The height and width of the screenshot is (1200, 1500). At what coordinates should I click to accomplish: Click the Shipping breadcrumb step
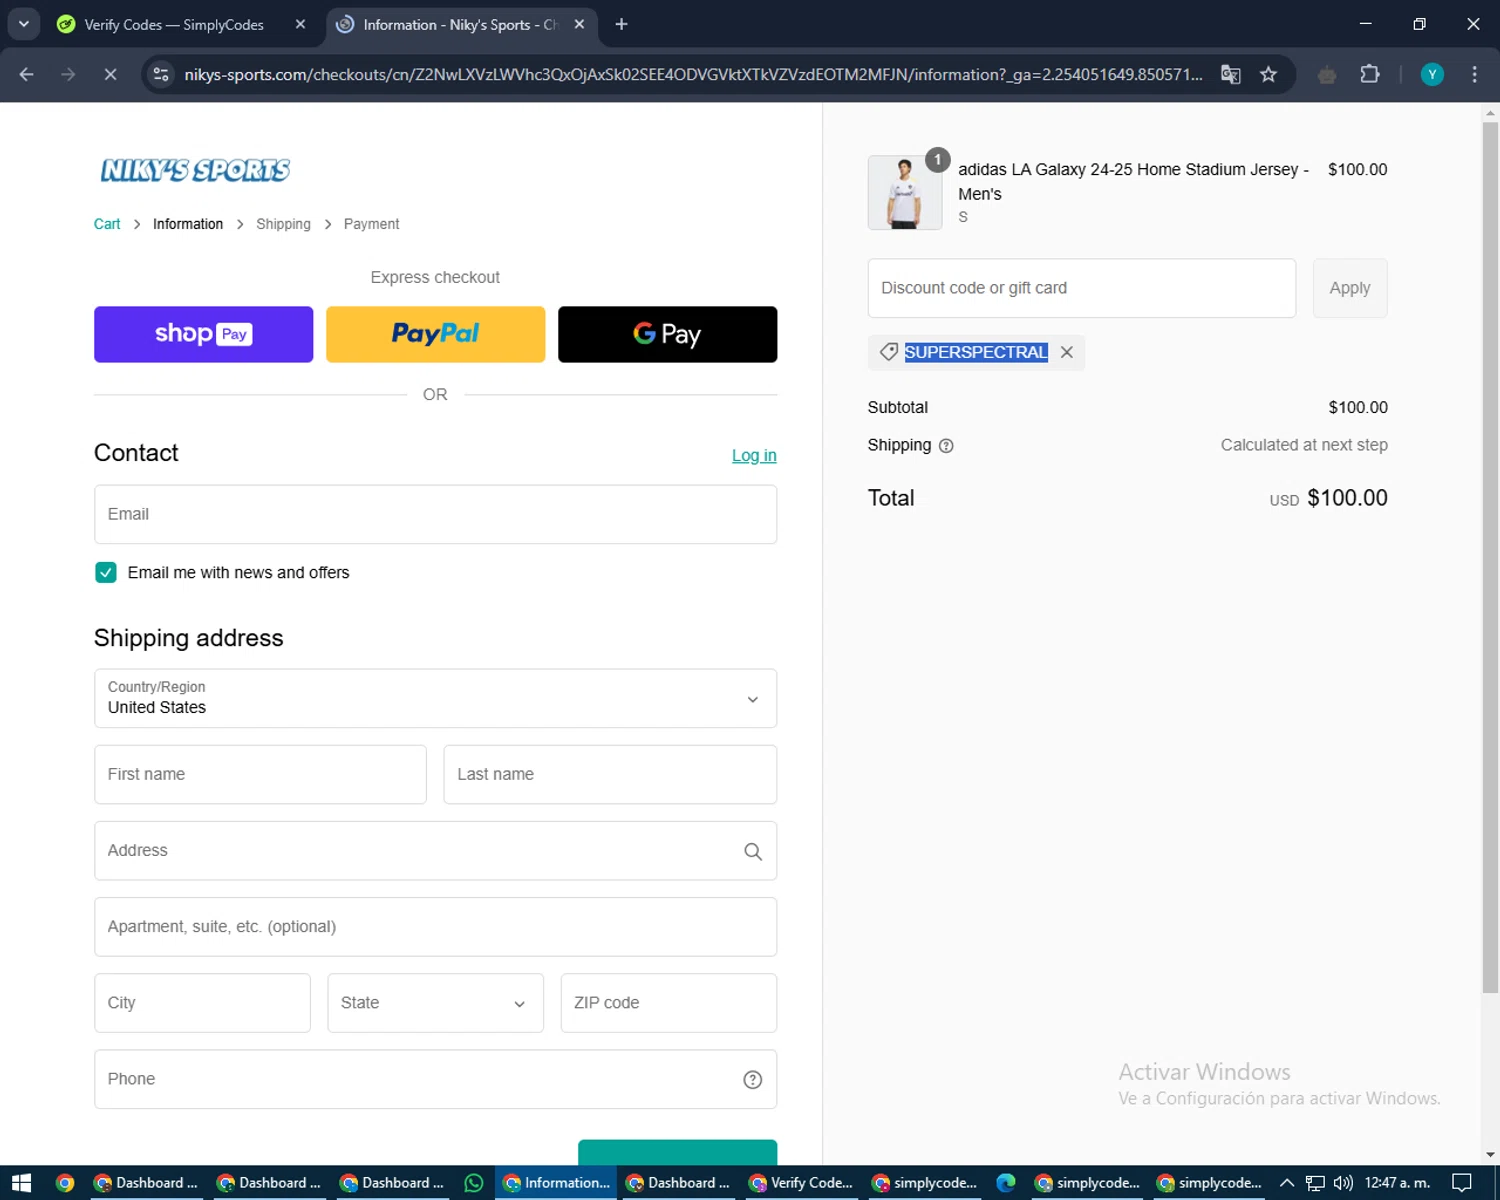tap(283, 224)
